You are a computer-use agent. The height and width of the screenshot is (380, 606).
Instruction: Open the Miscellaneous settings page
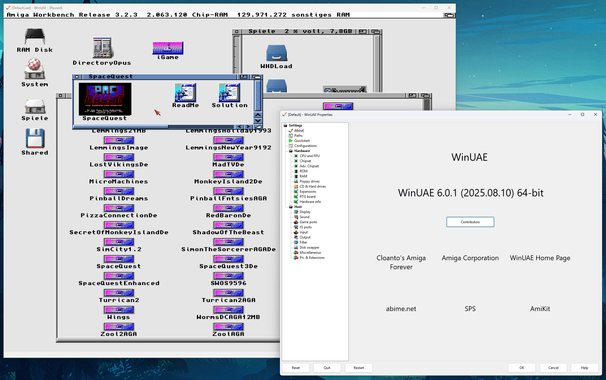[310, 252]
